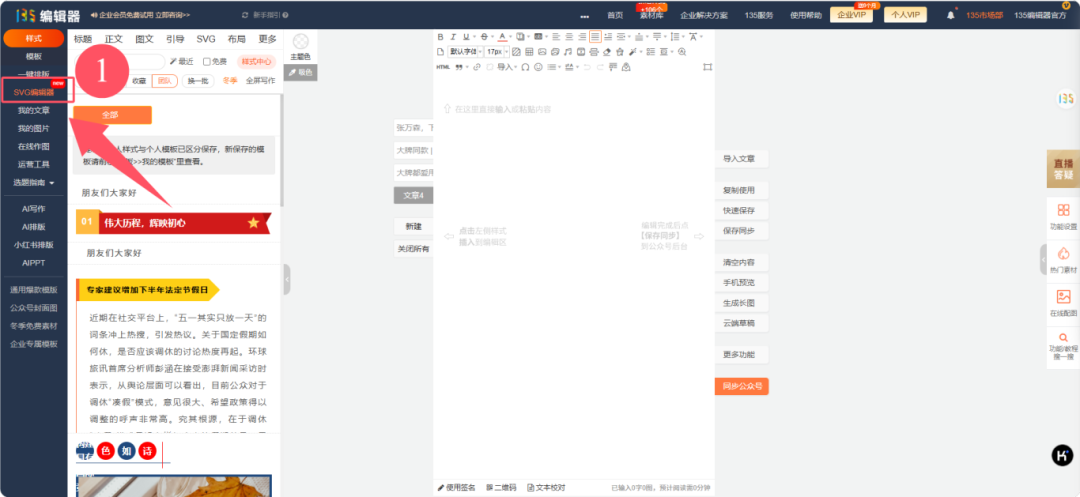This screenshot has width=1080, height=497.
Task: Click the 样式中心 button
Action: point(258,61)
